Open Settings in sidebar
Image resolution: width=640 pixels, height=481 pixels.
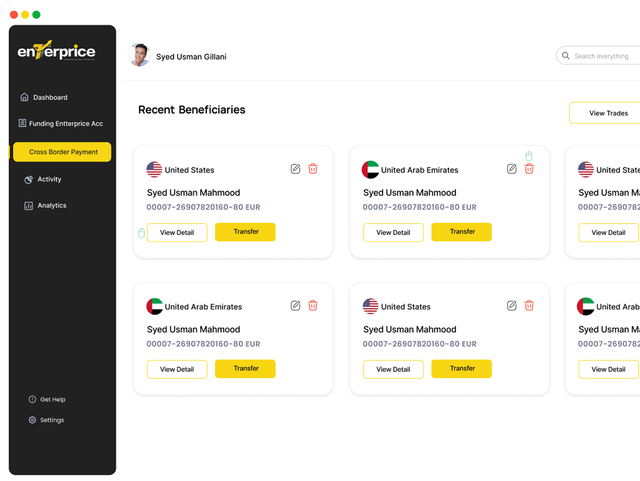pyautogui.click(x=51, y=420)
